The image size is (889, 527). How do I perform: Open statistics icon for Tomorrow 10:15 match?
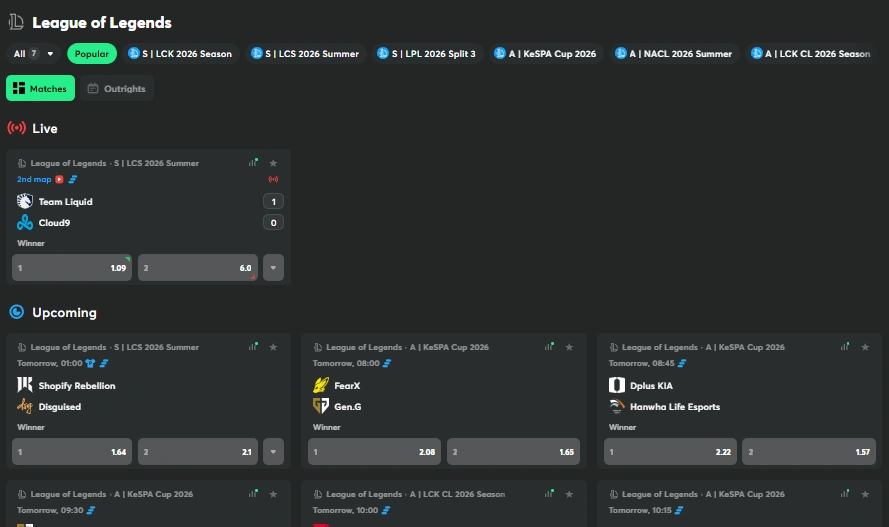(845, 494)
